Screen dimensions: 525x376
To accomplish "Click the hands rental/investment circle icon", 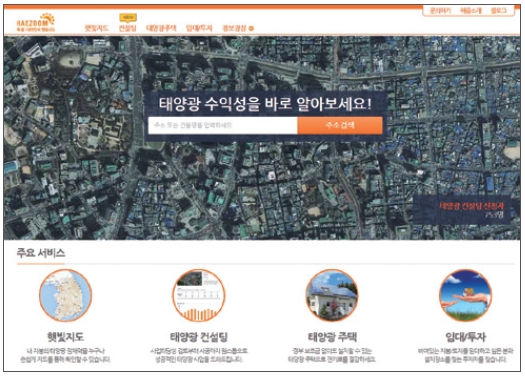I will tap(465, 295).
